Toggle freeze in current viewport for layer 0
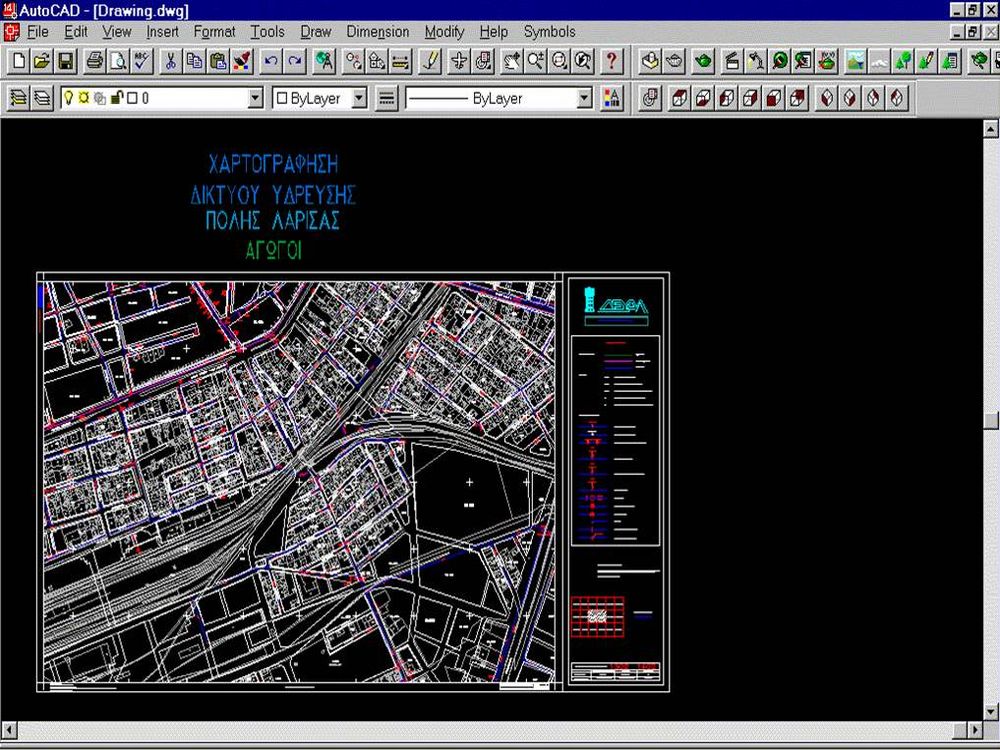This screenshot has width=1000, height=750. [x=99, y=98]
